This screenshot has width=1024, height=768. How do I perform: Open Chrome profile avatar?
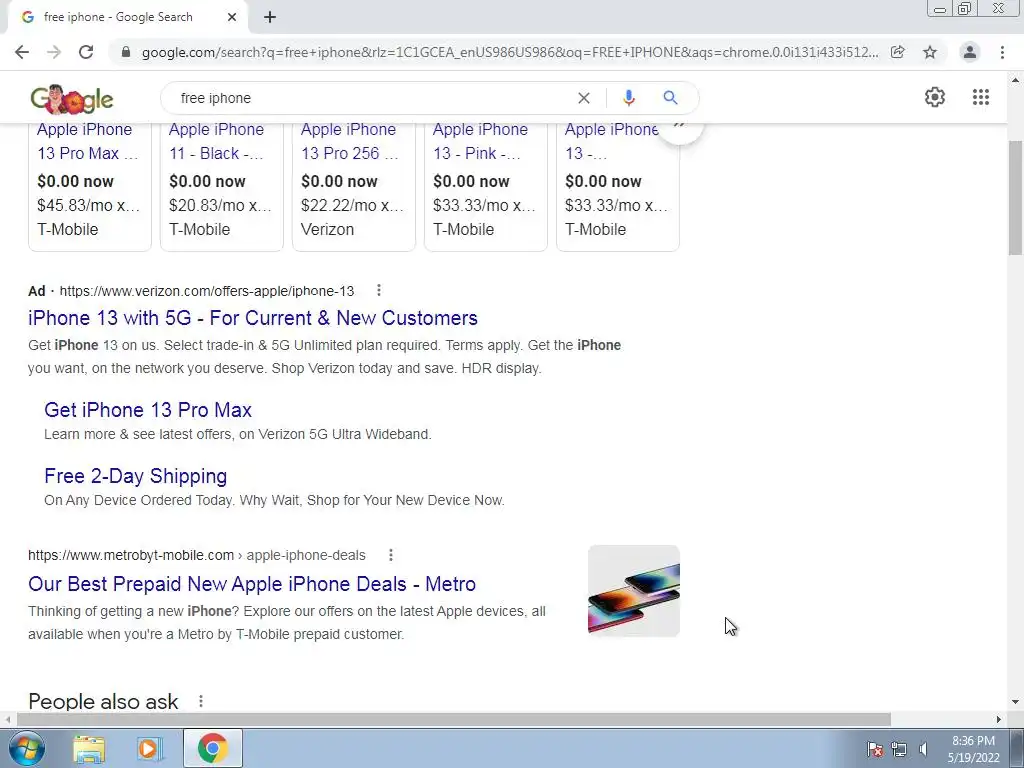click(x=970, y=52)
